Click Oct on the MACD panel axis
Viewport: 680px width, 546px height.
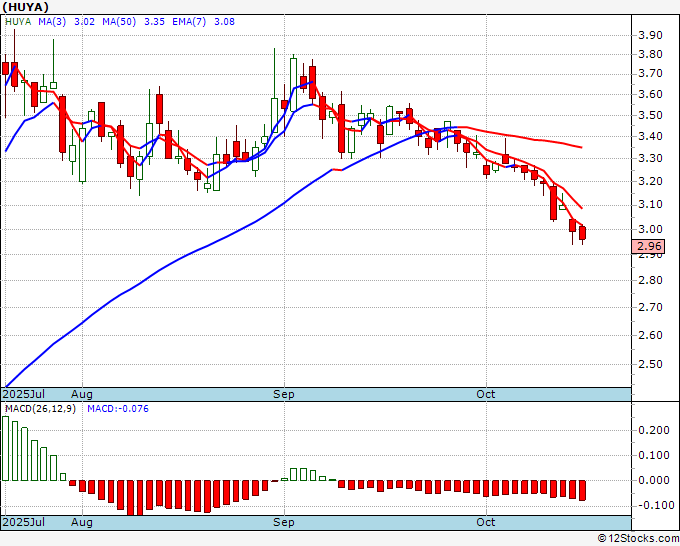click(x=486, y=522)
